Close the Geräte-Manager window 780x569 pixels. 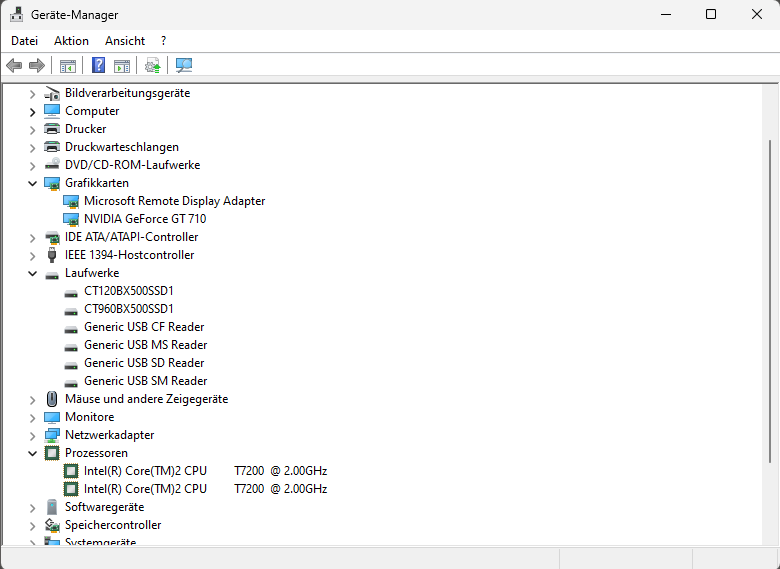(757, 14)
